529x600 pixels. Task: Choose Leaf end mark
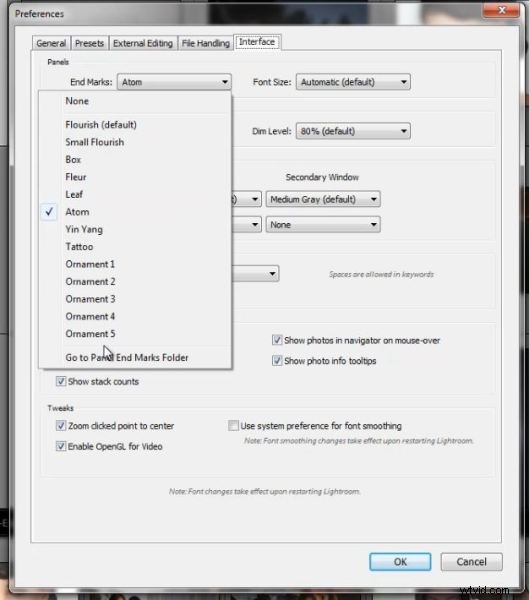(135, 194)
